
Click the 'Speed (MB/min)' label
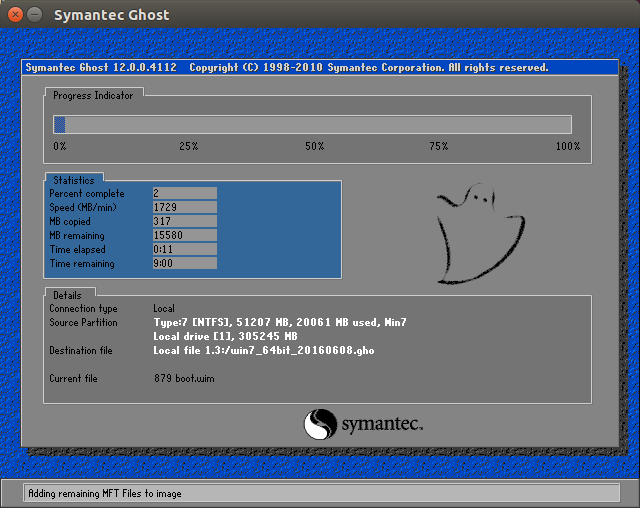pyautogui.click(x=83, y=207)
